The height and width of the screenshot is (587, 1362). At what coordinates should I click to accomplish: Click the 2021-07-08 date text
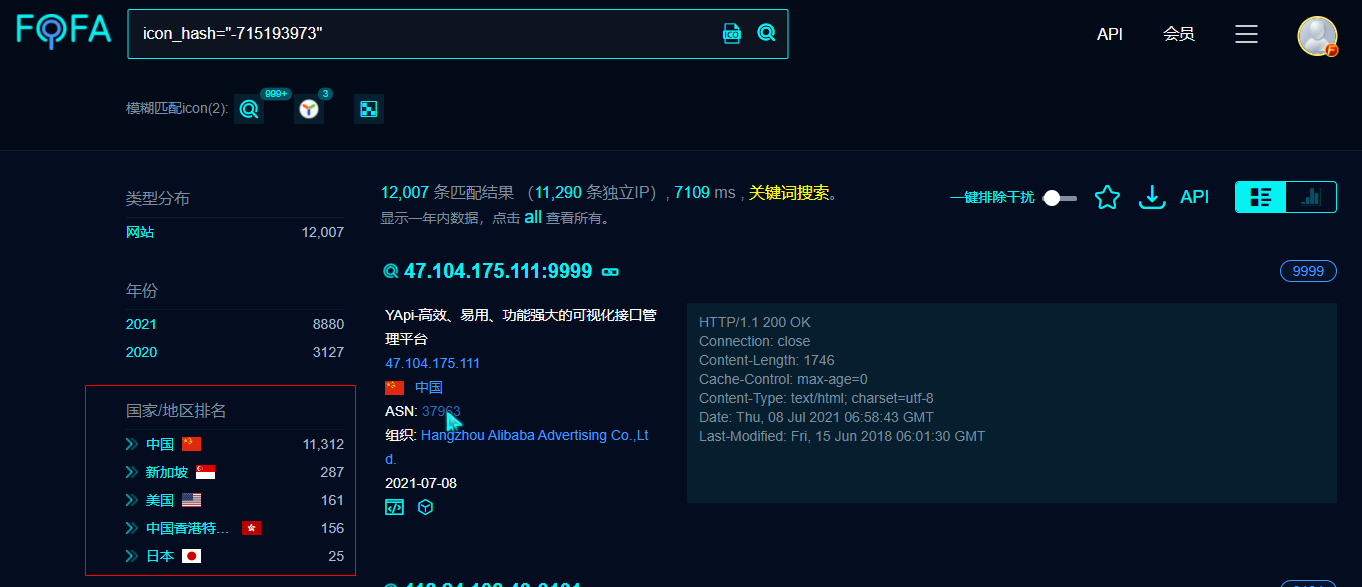[421, 483]
